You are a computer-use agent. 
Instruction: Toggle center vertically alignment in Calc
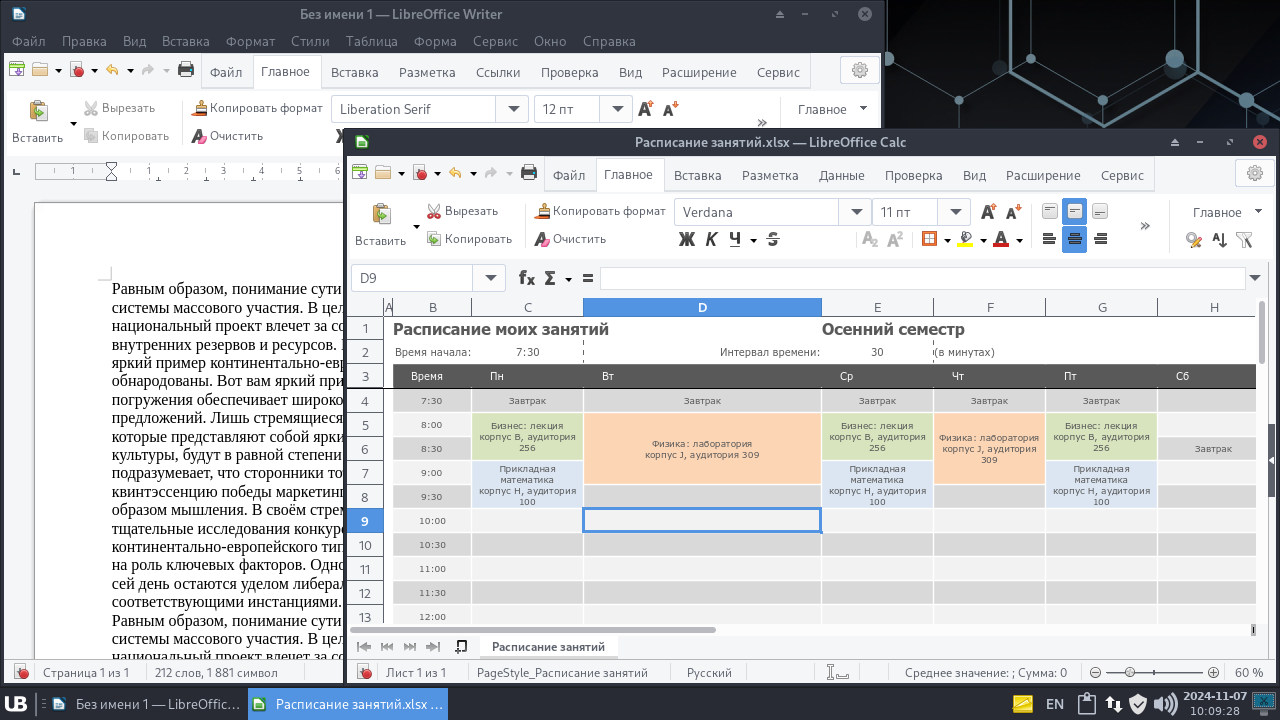1074,211
